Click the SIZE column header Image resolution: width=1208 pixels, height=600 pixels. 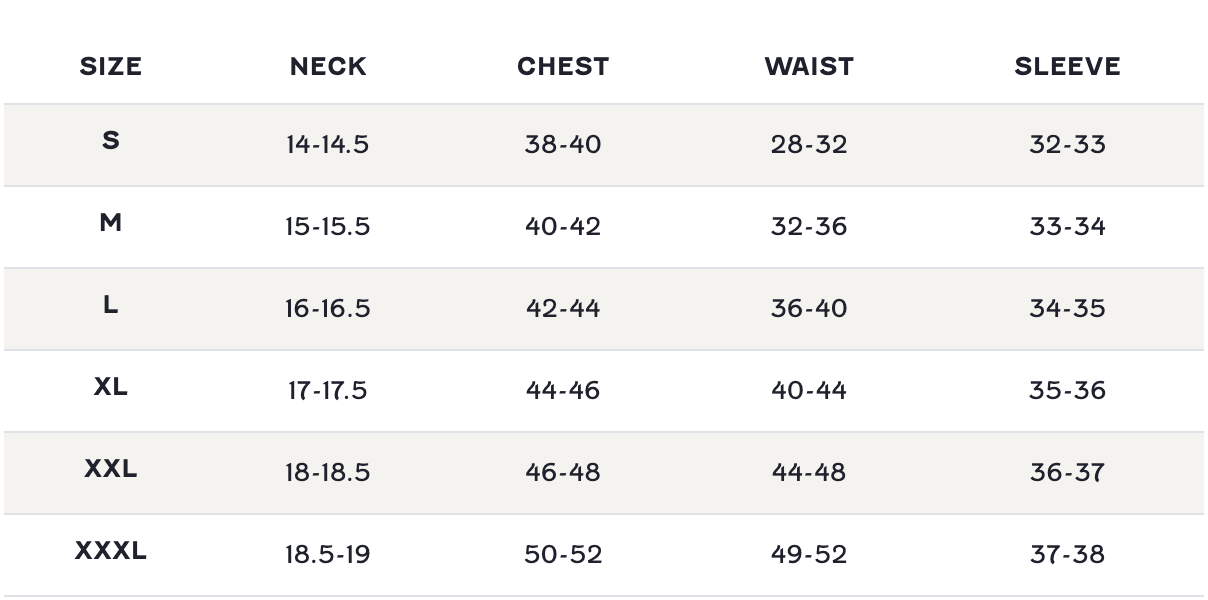111,67
